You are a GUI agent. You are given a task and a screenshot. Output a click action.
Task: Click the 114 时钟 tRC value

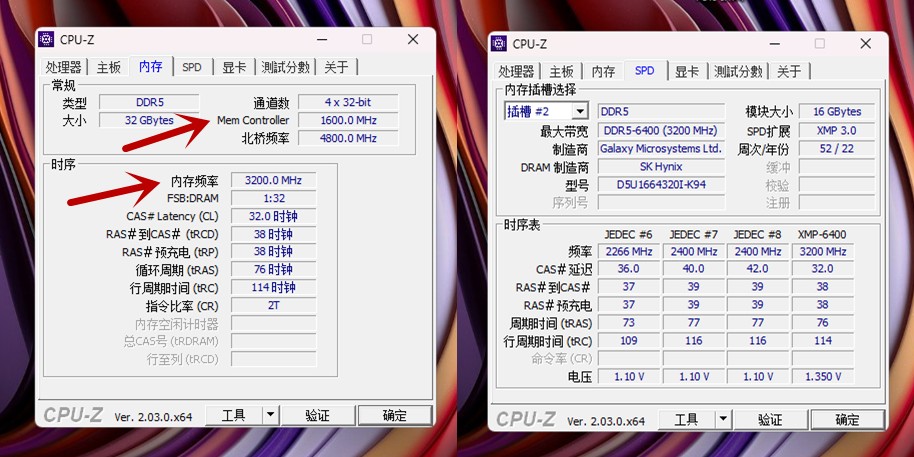(x=273, y=287)
